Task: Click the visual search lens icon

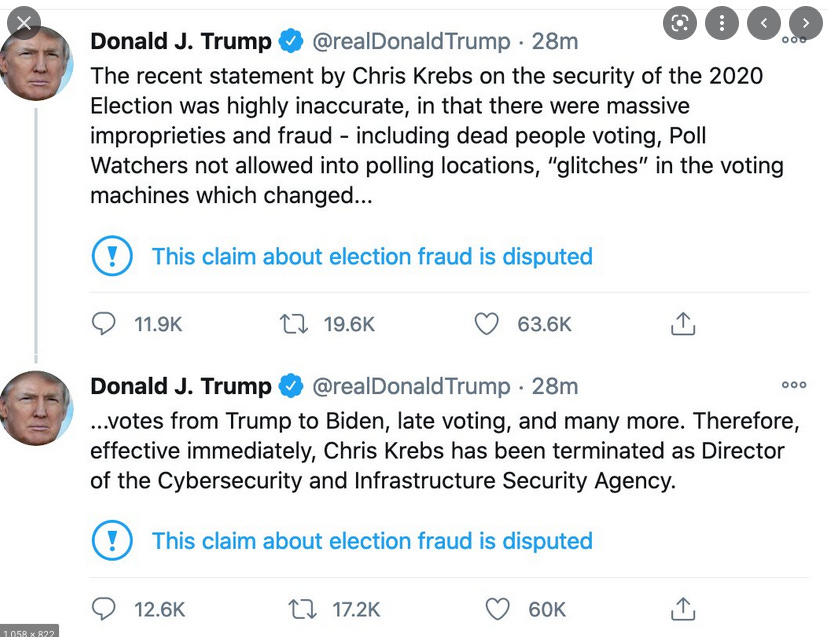Action: [x=681, y=23]
